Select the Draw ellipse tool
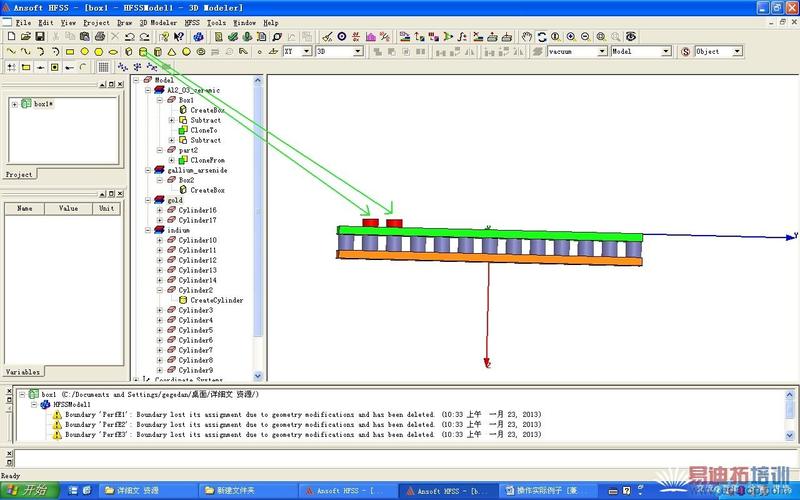 (113, 52)
